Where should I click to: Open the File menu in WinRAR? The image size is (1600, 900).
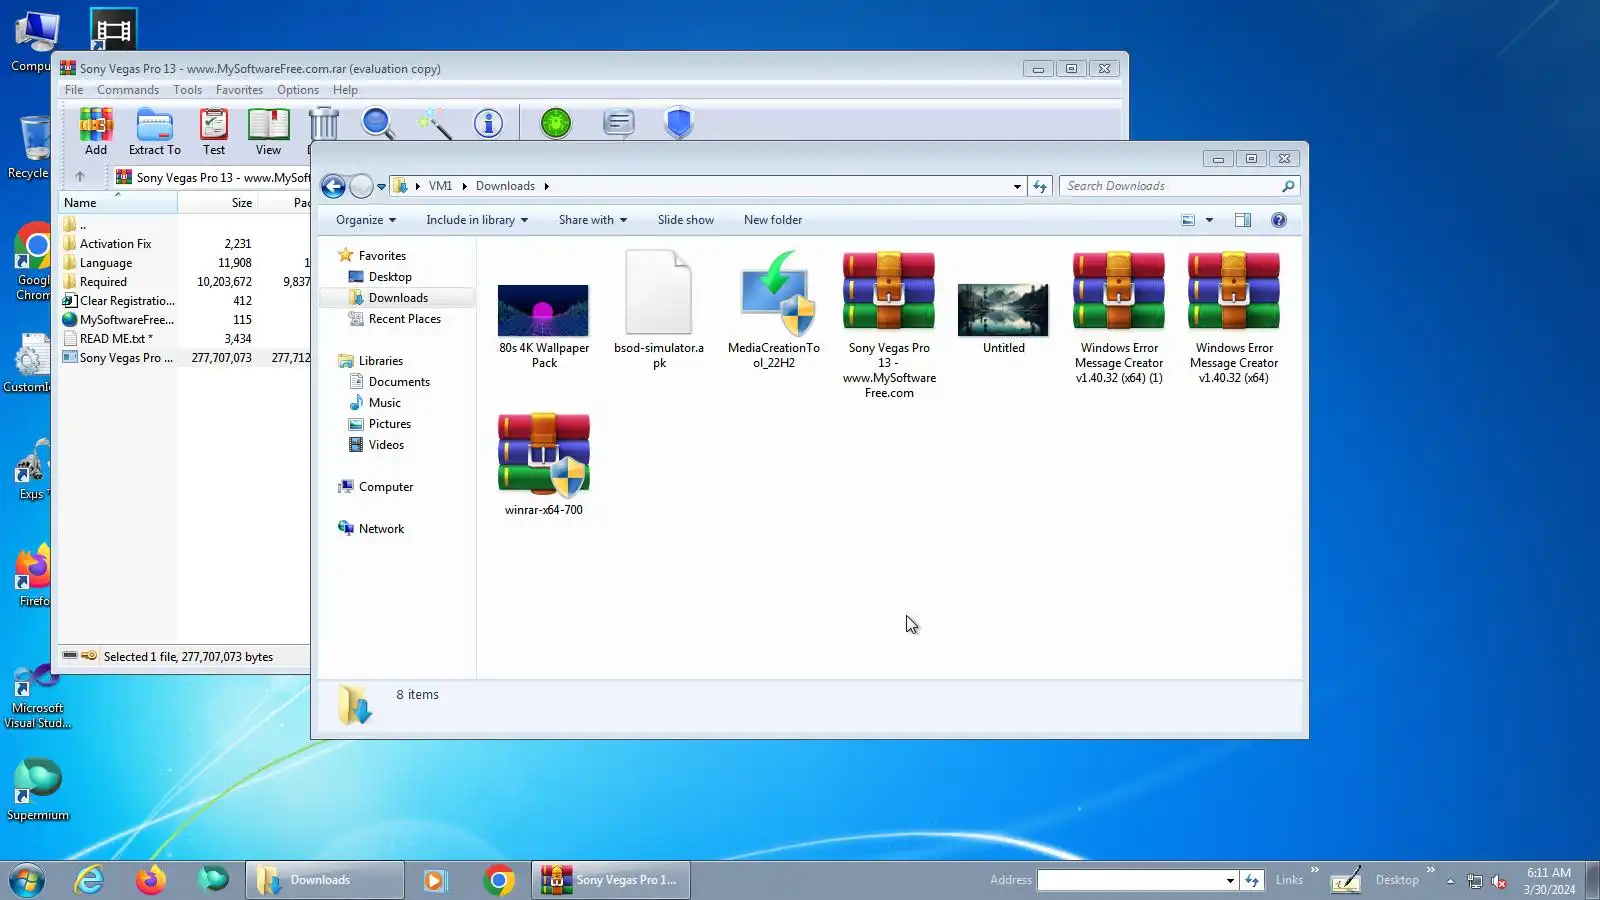[x=74, y=90]
